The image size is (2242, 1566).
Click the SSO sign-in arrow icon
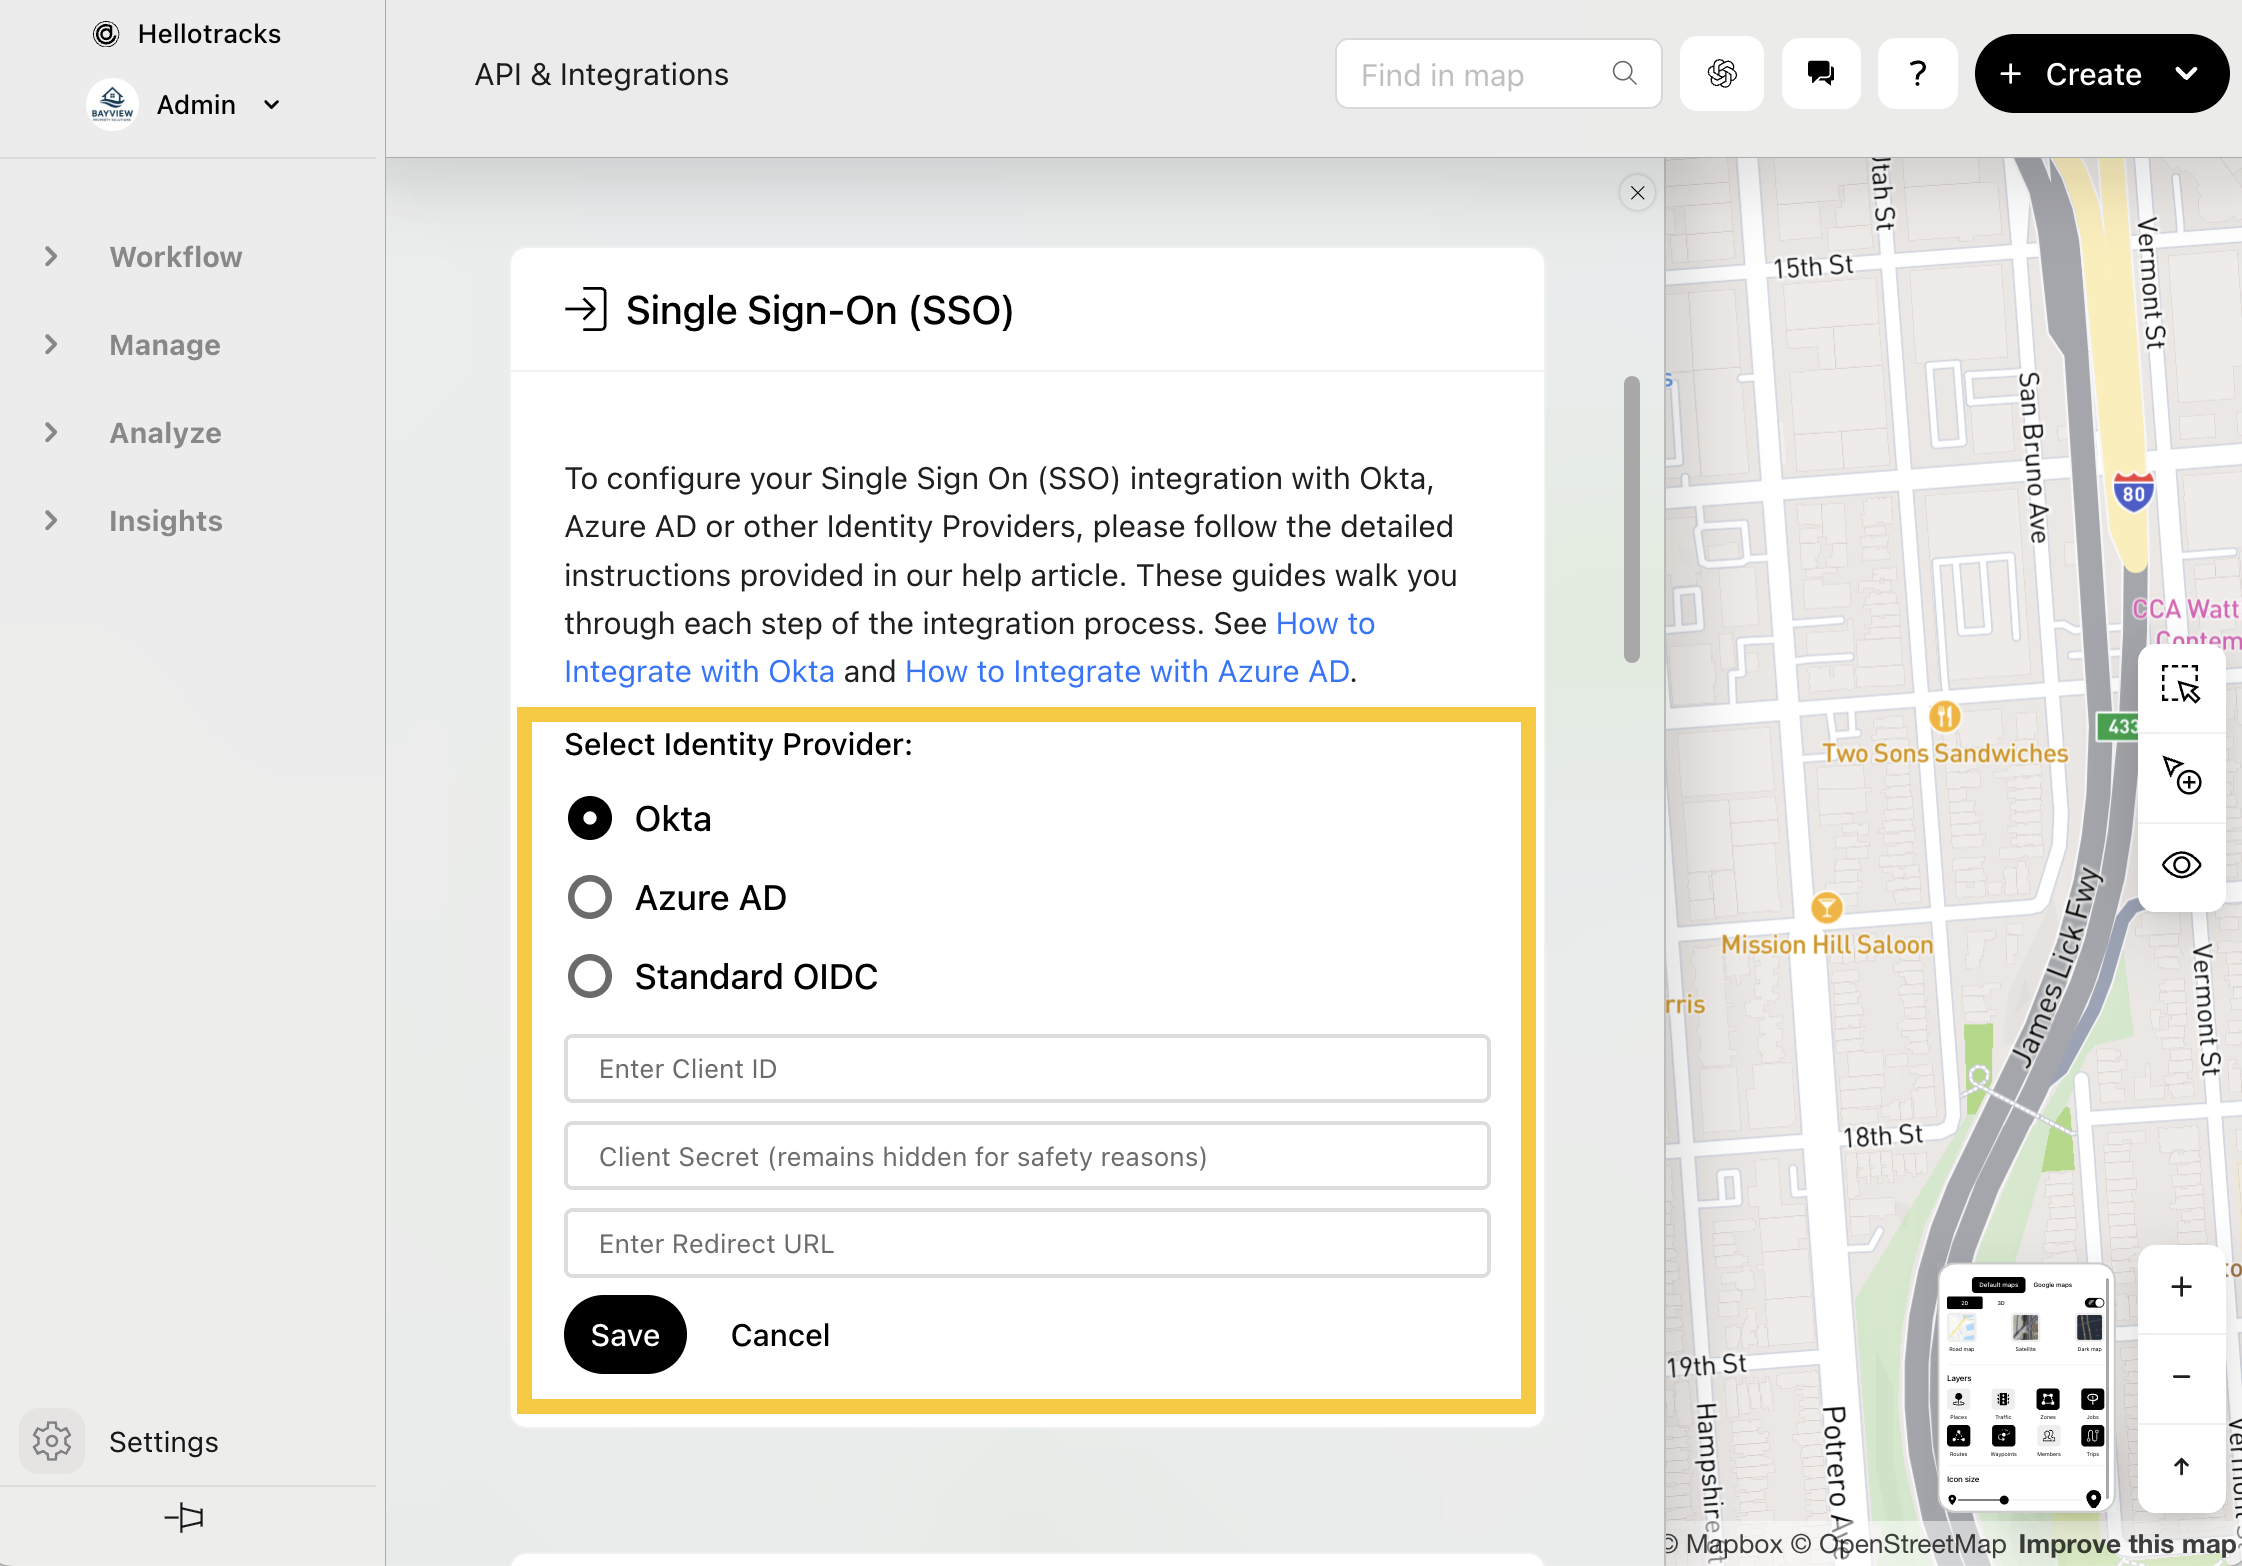pyautogui.click(x=586, y=309)
